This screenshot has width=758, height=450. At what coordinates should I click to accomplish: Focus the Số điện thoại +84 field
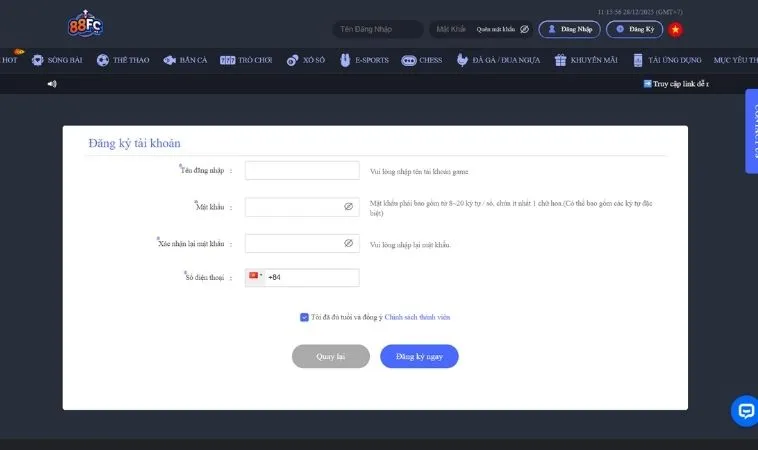point(312,277)
